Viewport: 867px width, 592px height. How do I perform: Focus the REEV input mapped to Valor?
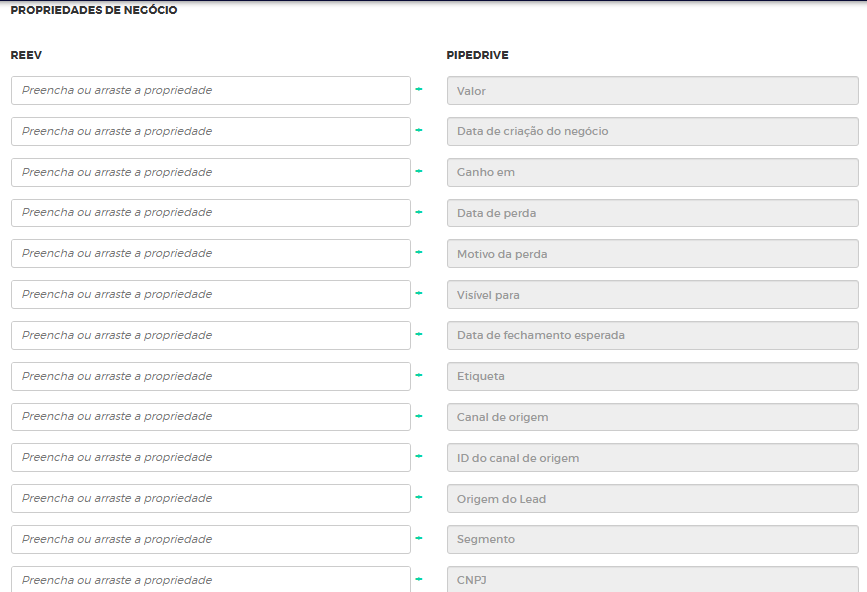211,90
